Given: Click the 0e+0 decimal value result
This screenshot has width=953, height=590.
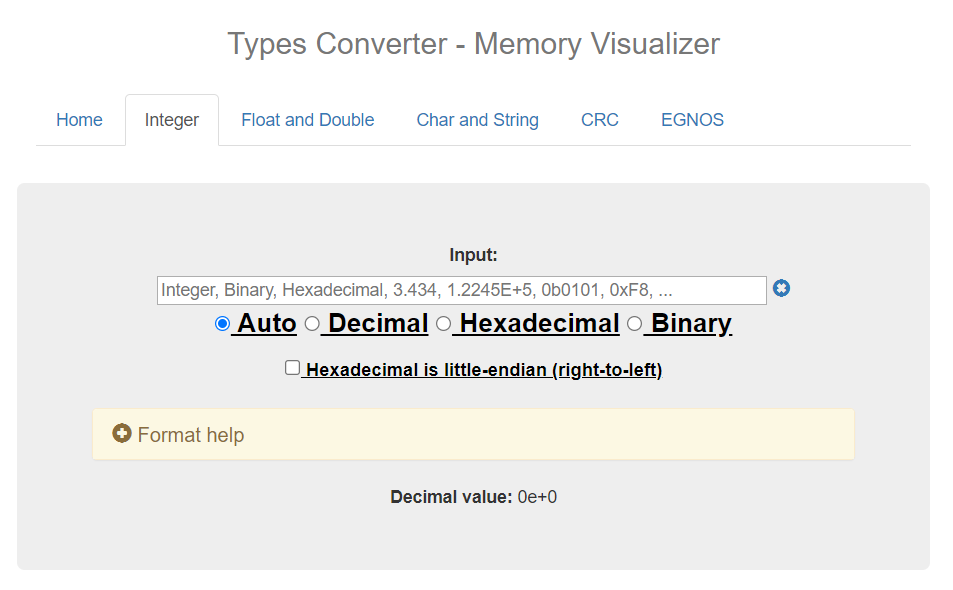Looking at the screenshot, I should [x=537, y=497].
